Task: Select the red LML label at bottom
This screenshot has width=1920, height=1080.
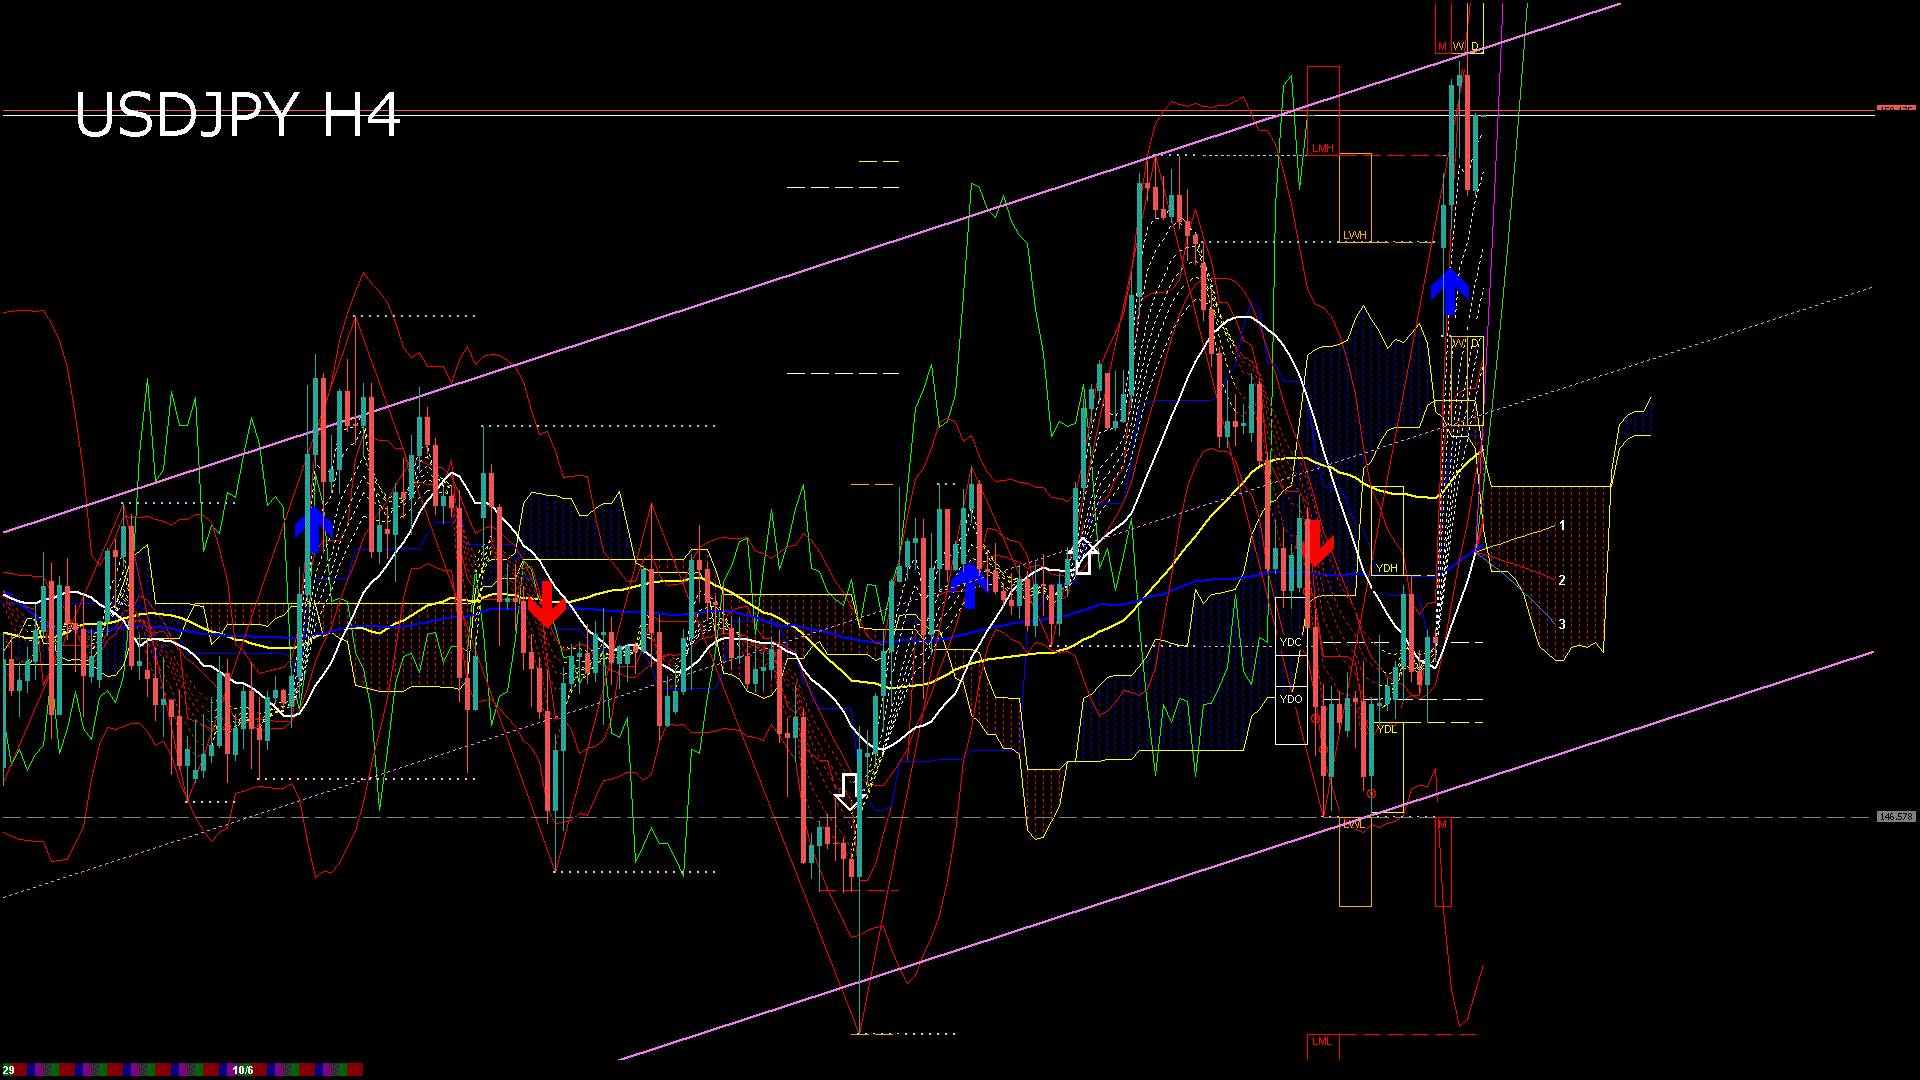Action: tap(1322, 1041)
